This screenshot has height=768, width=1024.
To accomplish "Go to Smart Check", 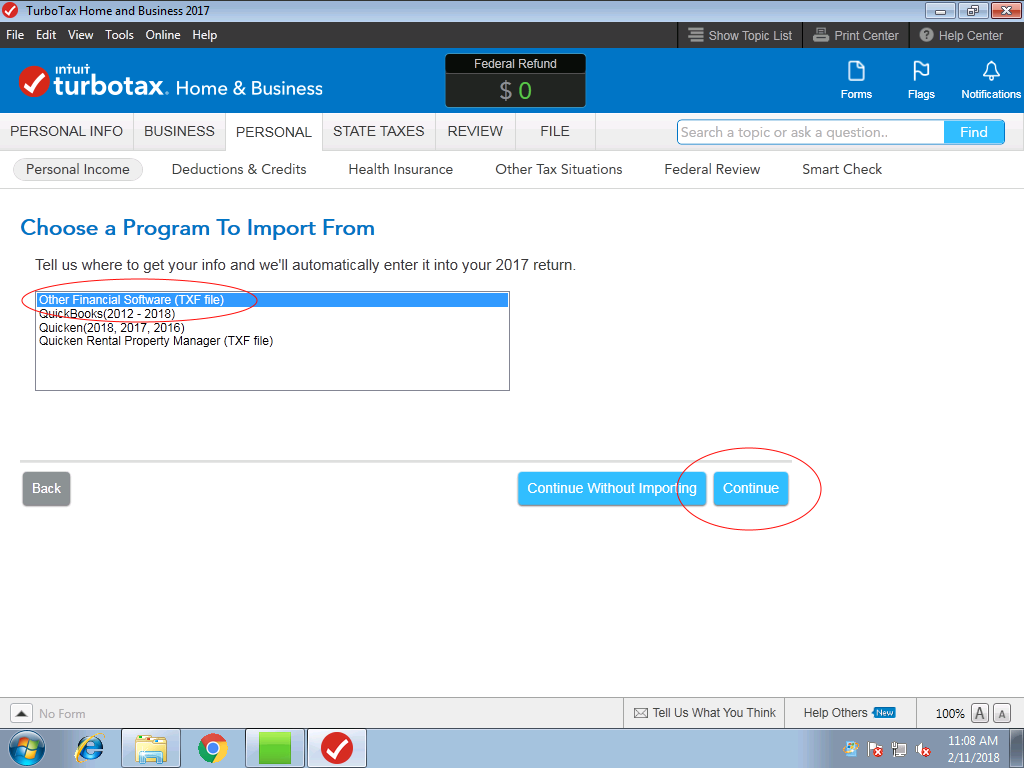I will [842, 169].
